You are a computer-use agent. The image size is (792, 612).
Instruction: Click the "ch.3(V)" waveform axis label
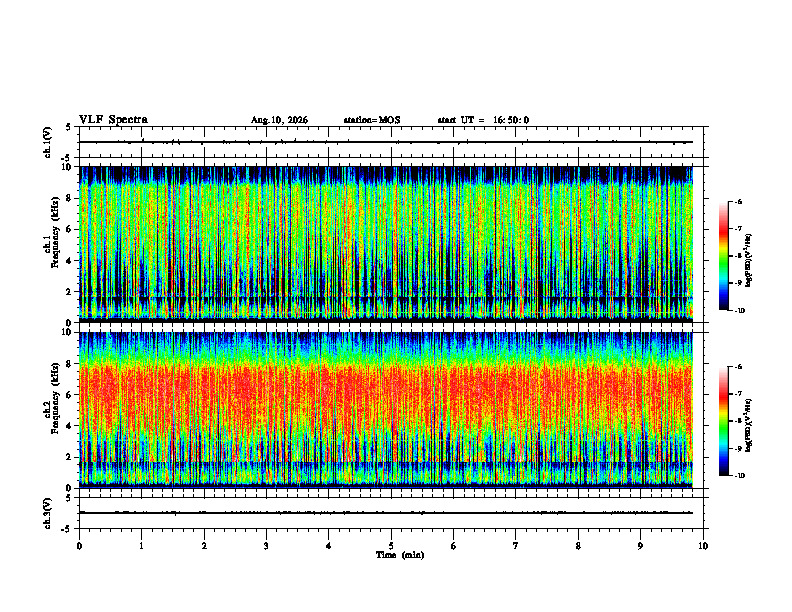tap(47, 514)
